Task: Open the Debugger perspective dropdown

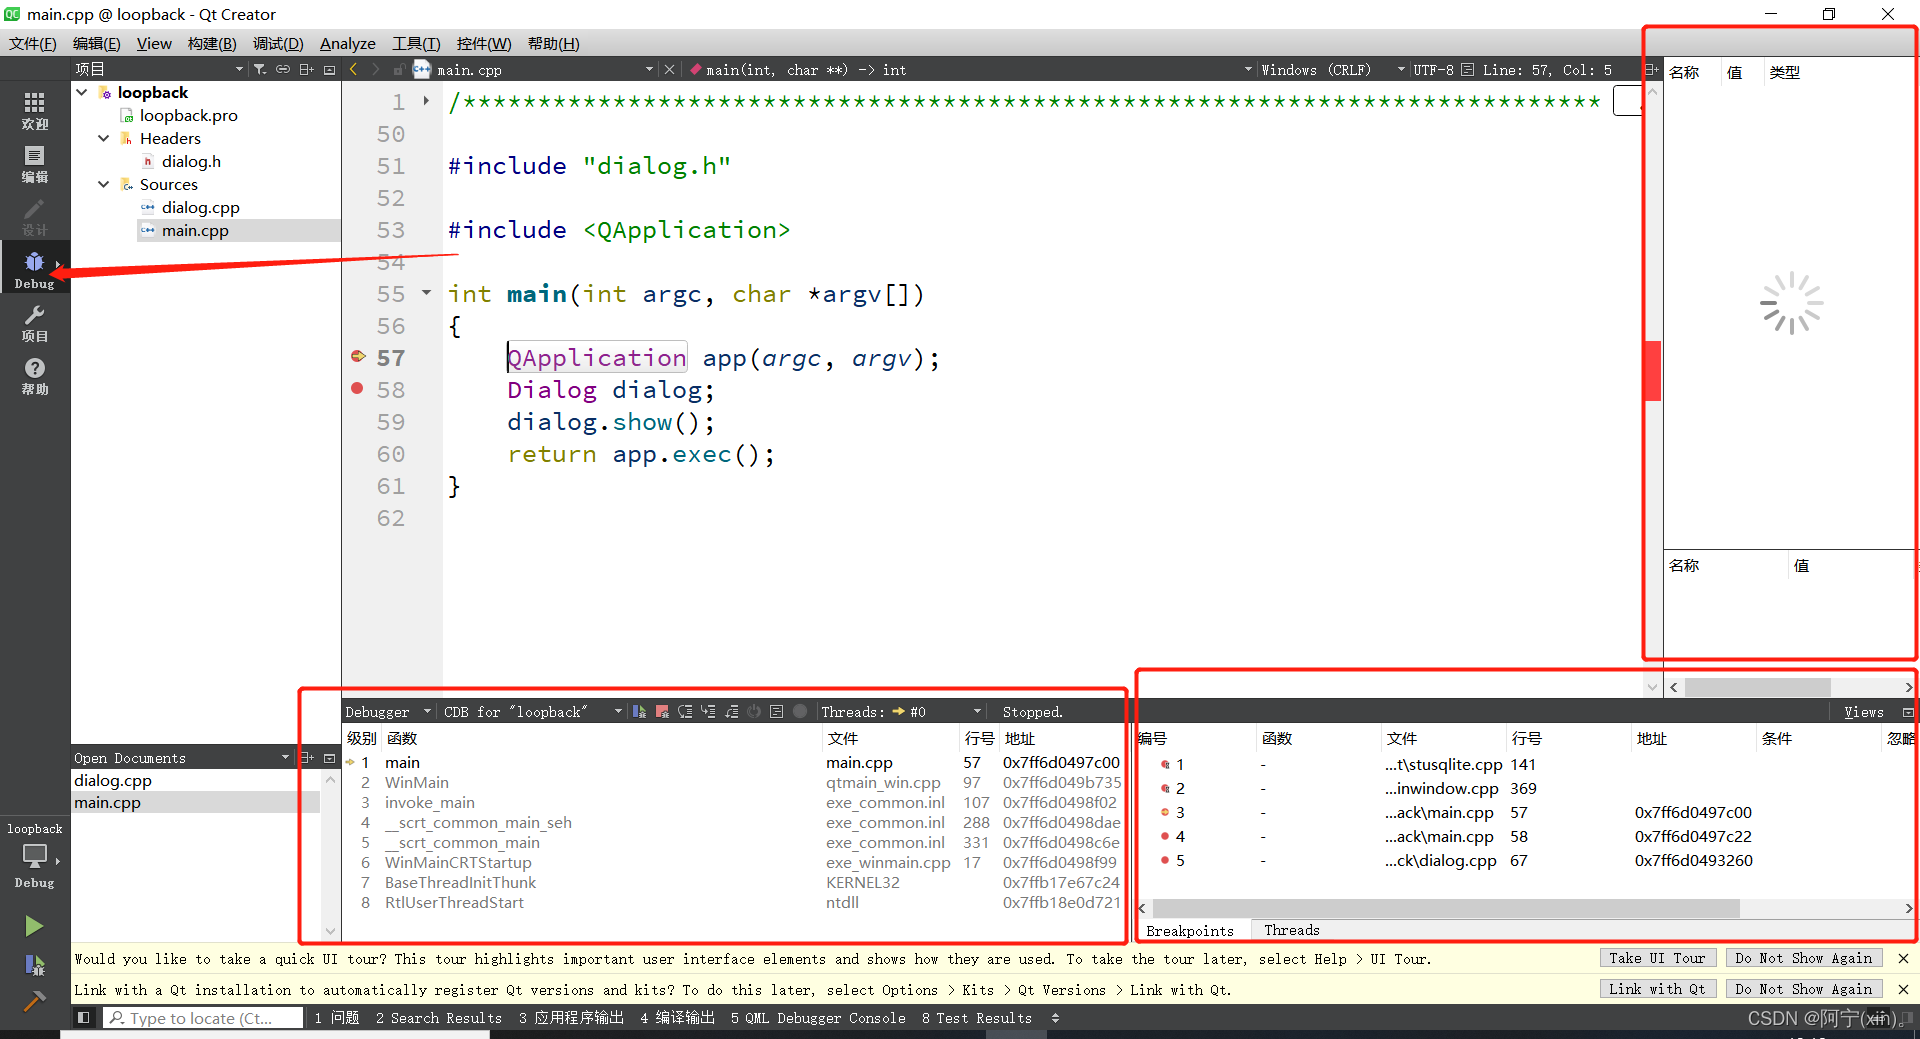Action: tap(388, 711)
